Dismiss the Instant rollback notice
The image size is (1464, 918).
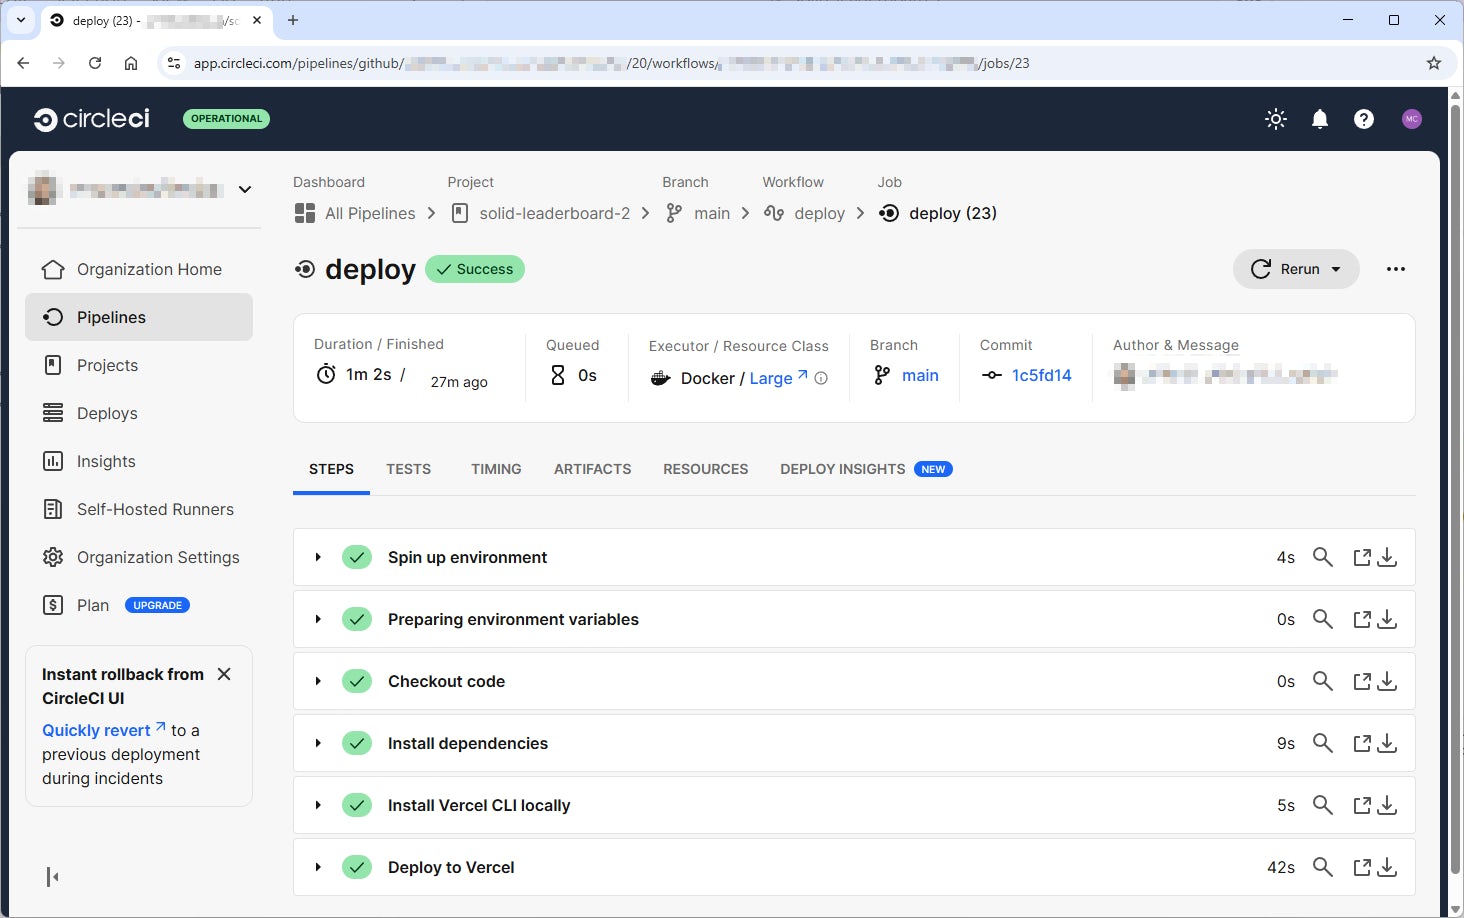[x=224, y=674]
